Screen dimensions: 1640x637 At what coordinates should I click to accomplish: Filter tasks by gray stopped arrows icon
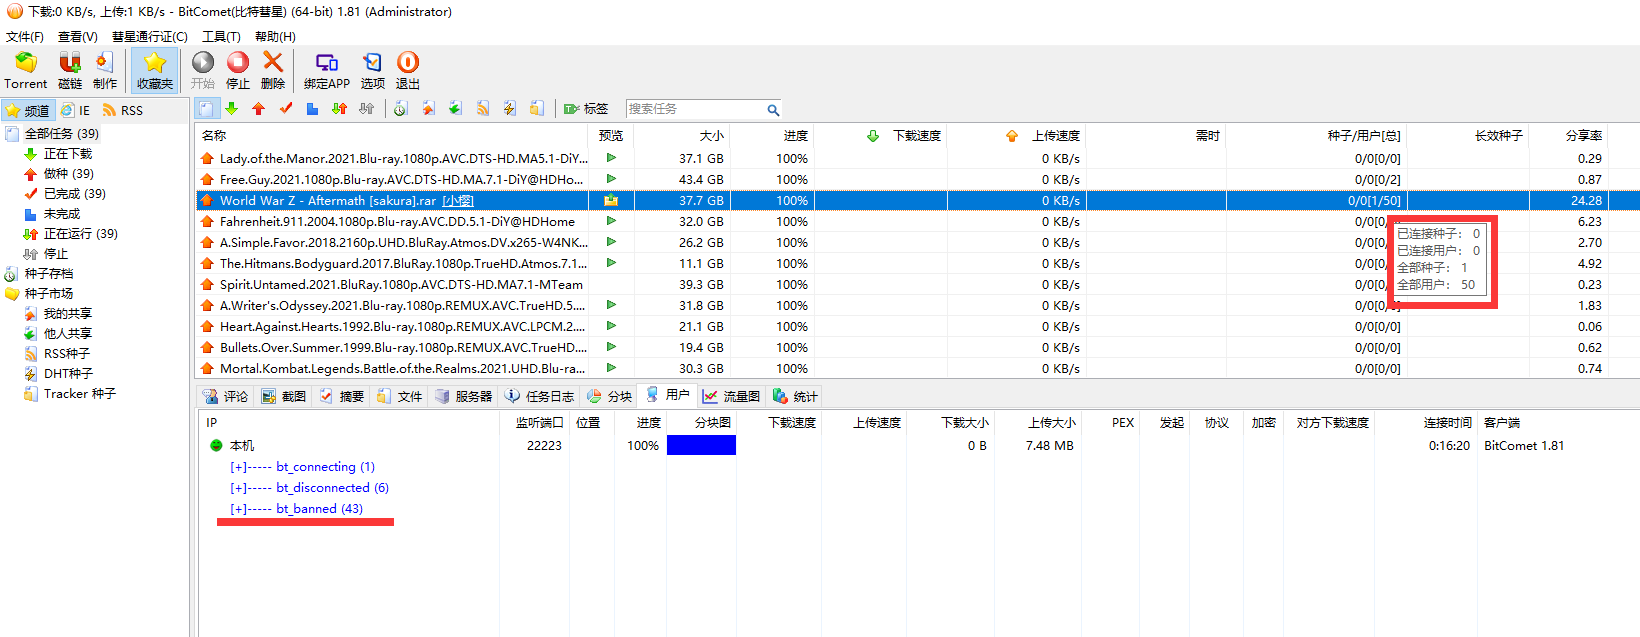click(367, 109)
